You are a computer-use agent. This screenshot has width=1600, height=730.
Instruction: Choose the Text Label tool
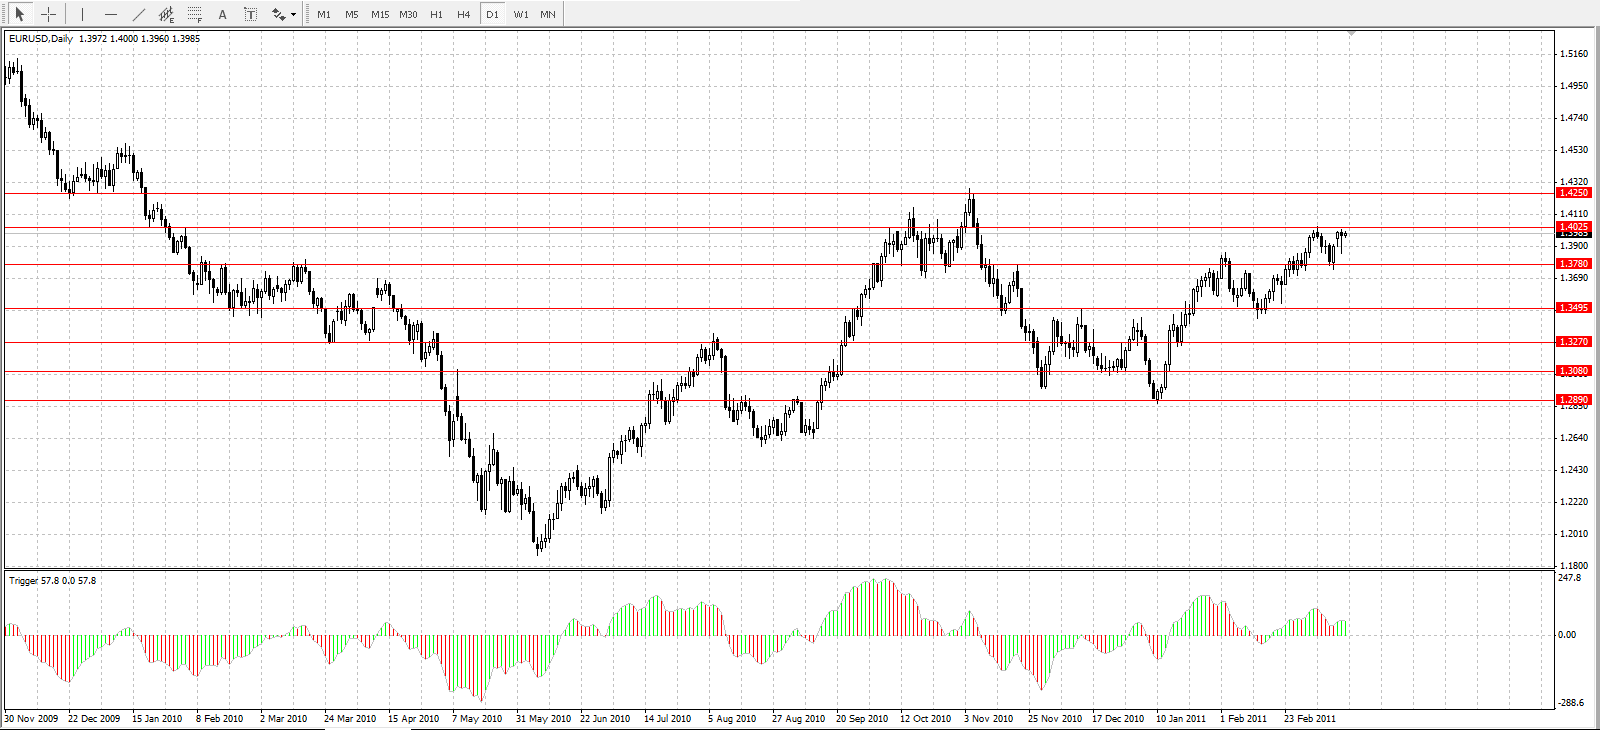(x=250, y=14)
